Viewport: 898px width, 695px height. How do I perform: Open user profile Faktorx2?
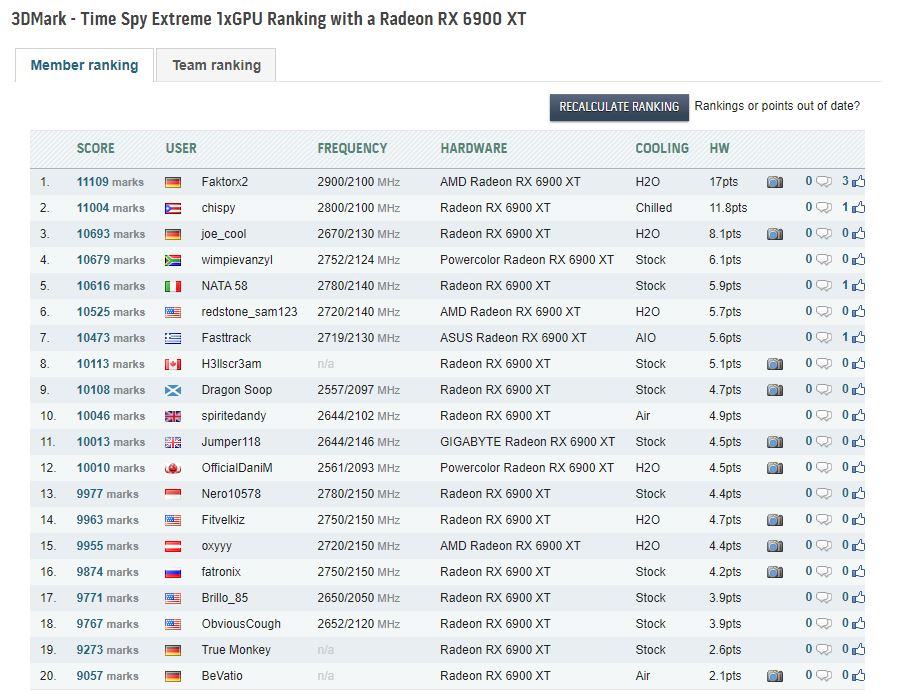pos(224,182)
